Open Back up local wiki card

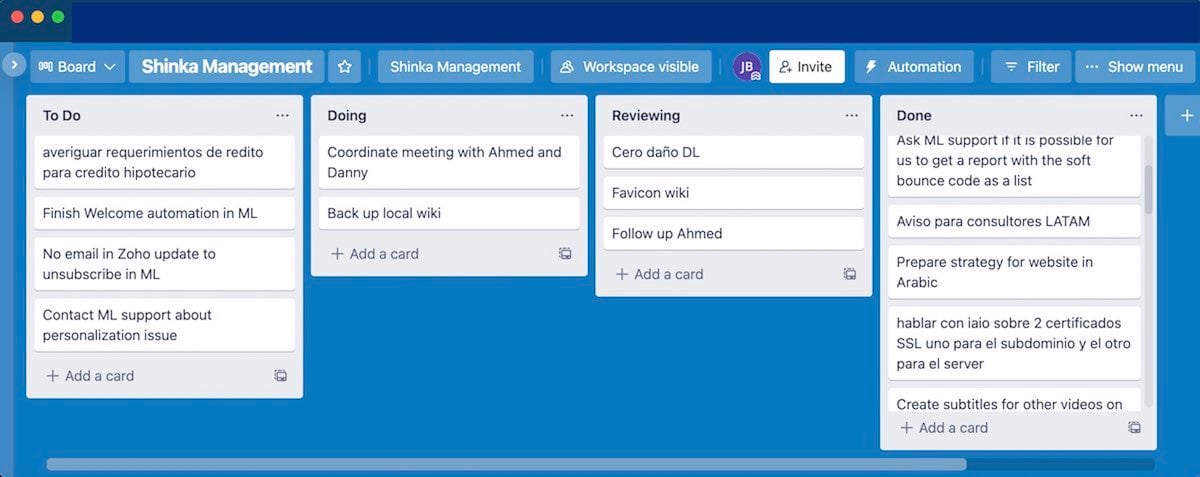pos(449,213)
